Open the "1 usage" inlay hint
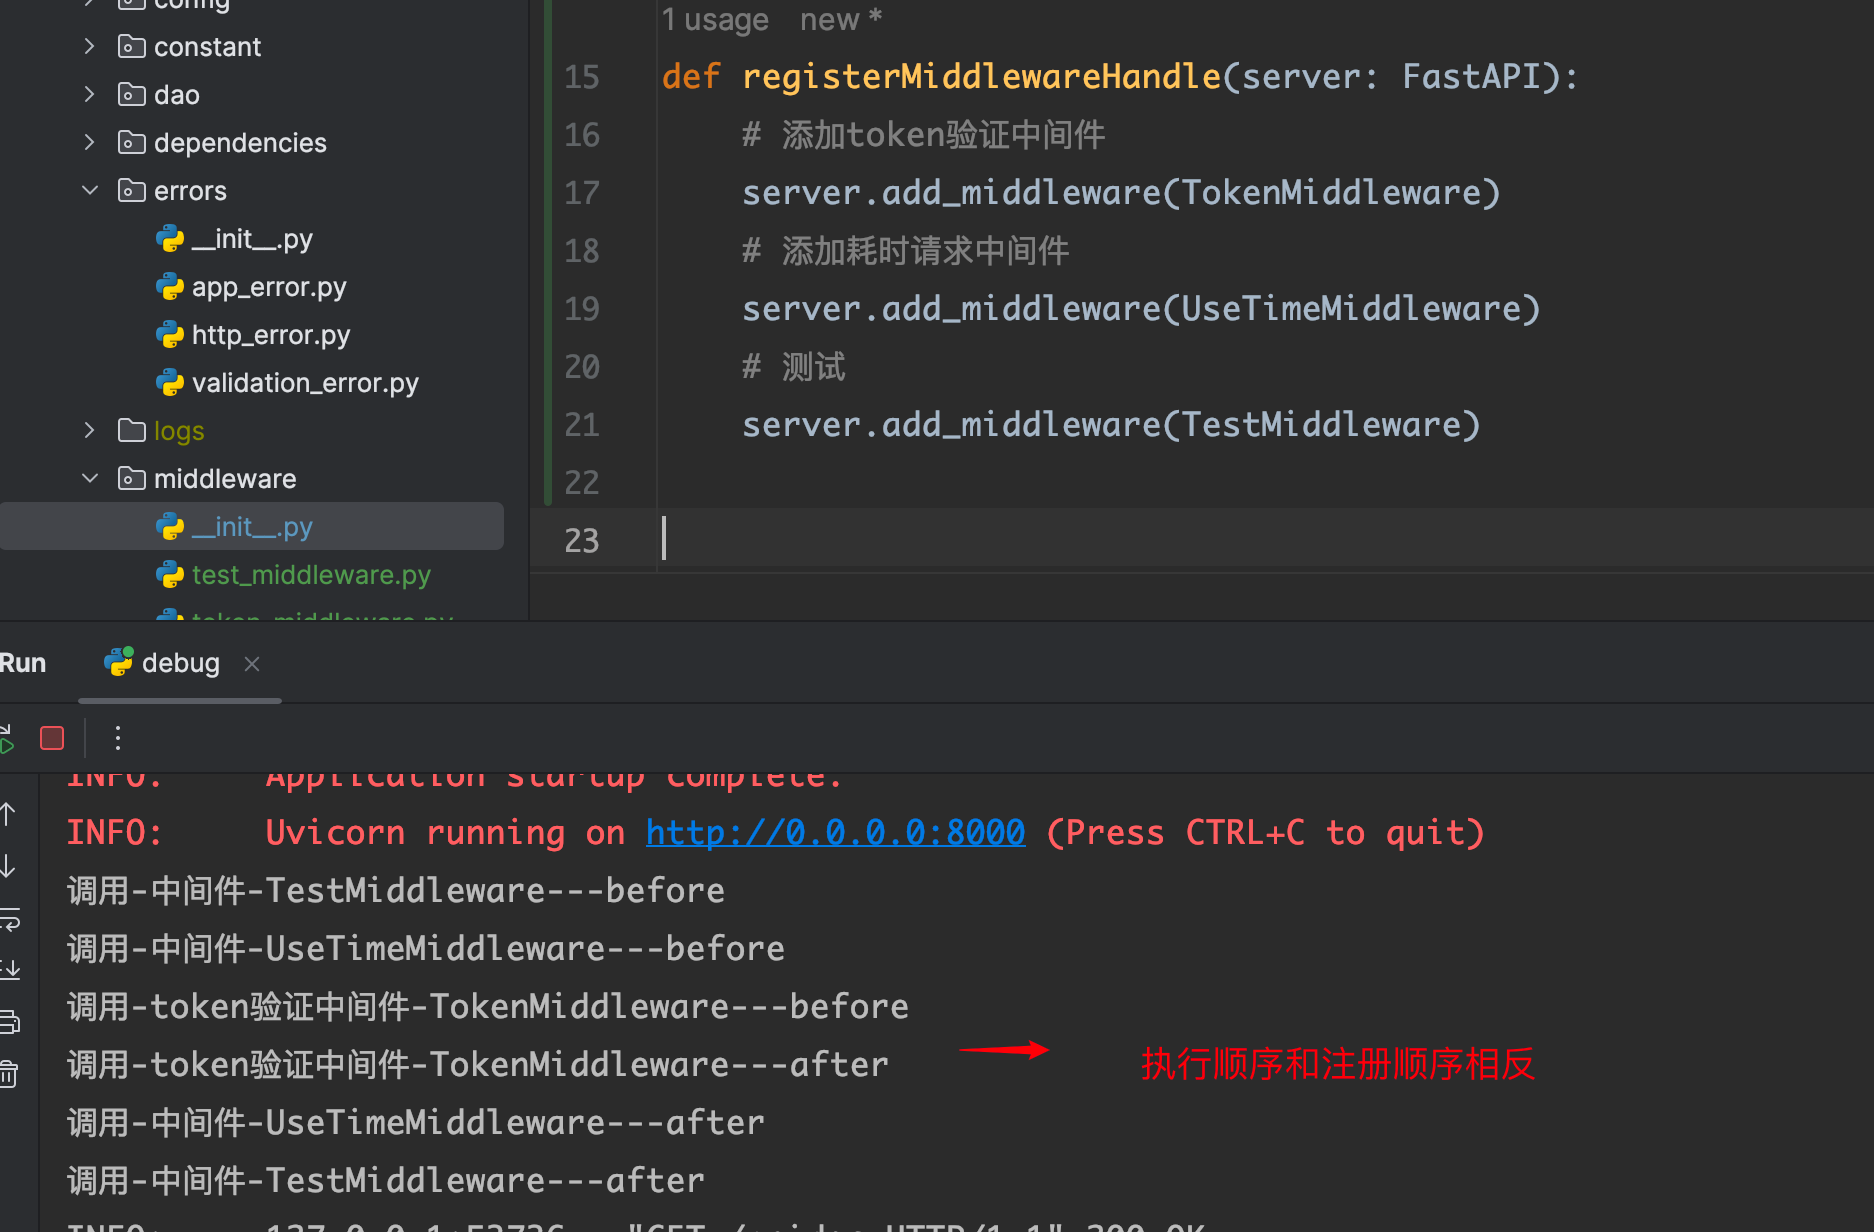Viewport: 1874px width, 1232px height. click(715, 20)
